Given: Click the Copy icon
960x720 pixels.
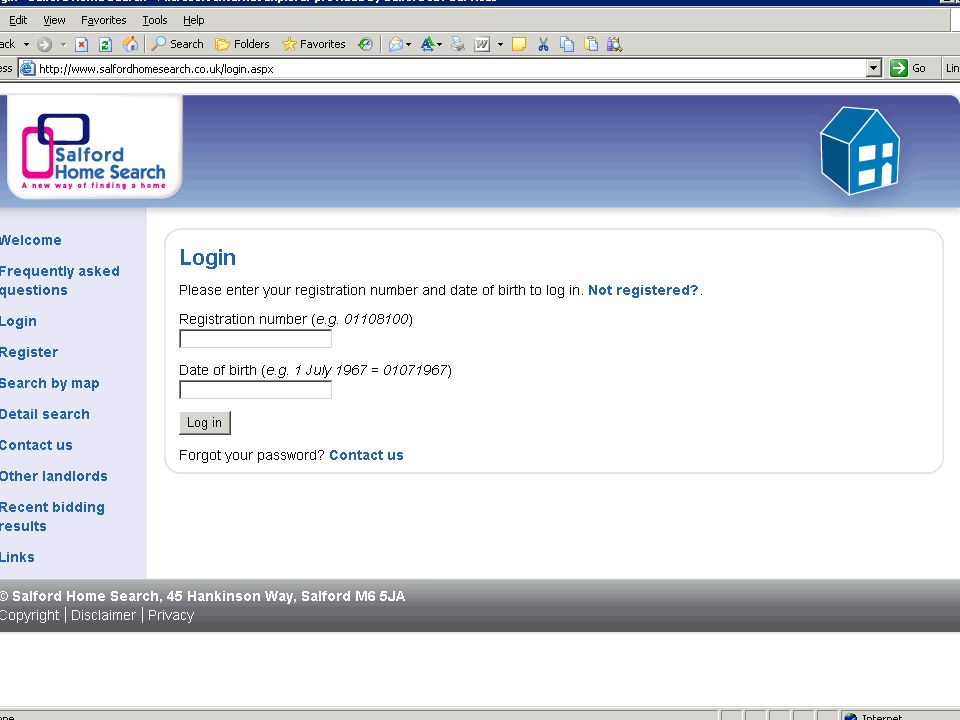Looking at the screenshot, I should click(567, 44).
